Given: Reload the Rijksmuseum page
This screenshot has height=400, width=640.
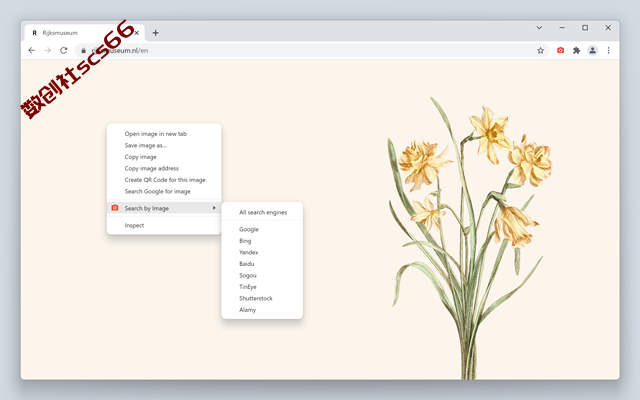Looking at the screenshot, I should [64, 50].
